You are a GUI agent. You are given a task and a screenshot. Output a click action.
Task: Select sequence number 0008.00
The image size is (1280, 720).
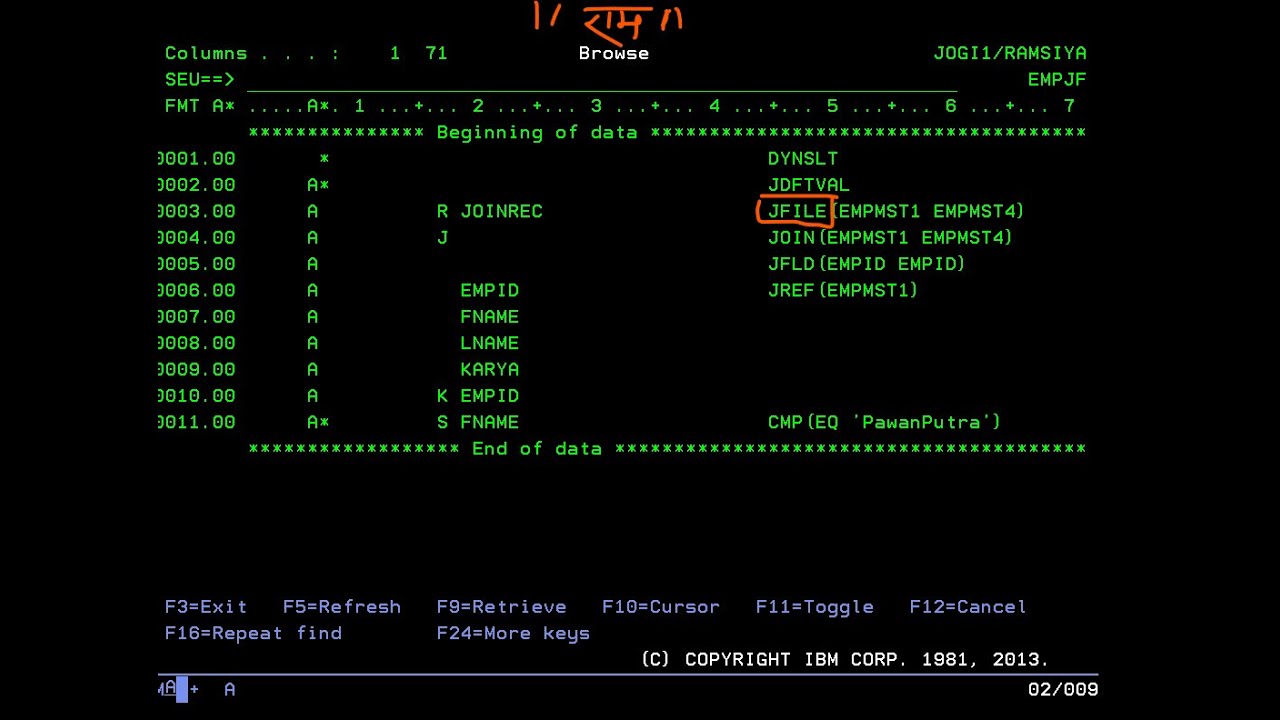197,343
